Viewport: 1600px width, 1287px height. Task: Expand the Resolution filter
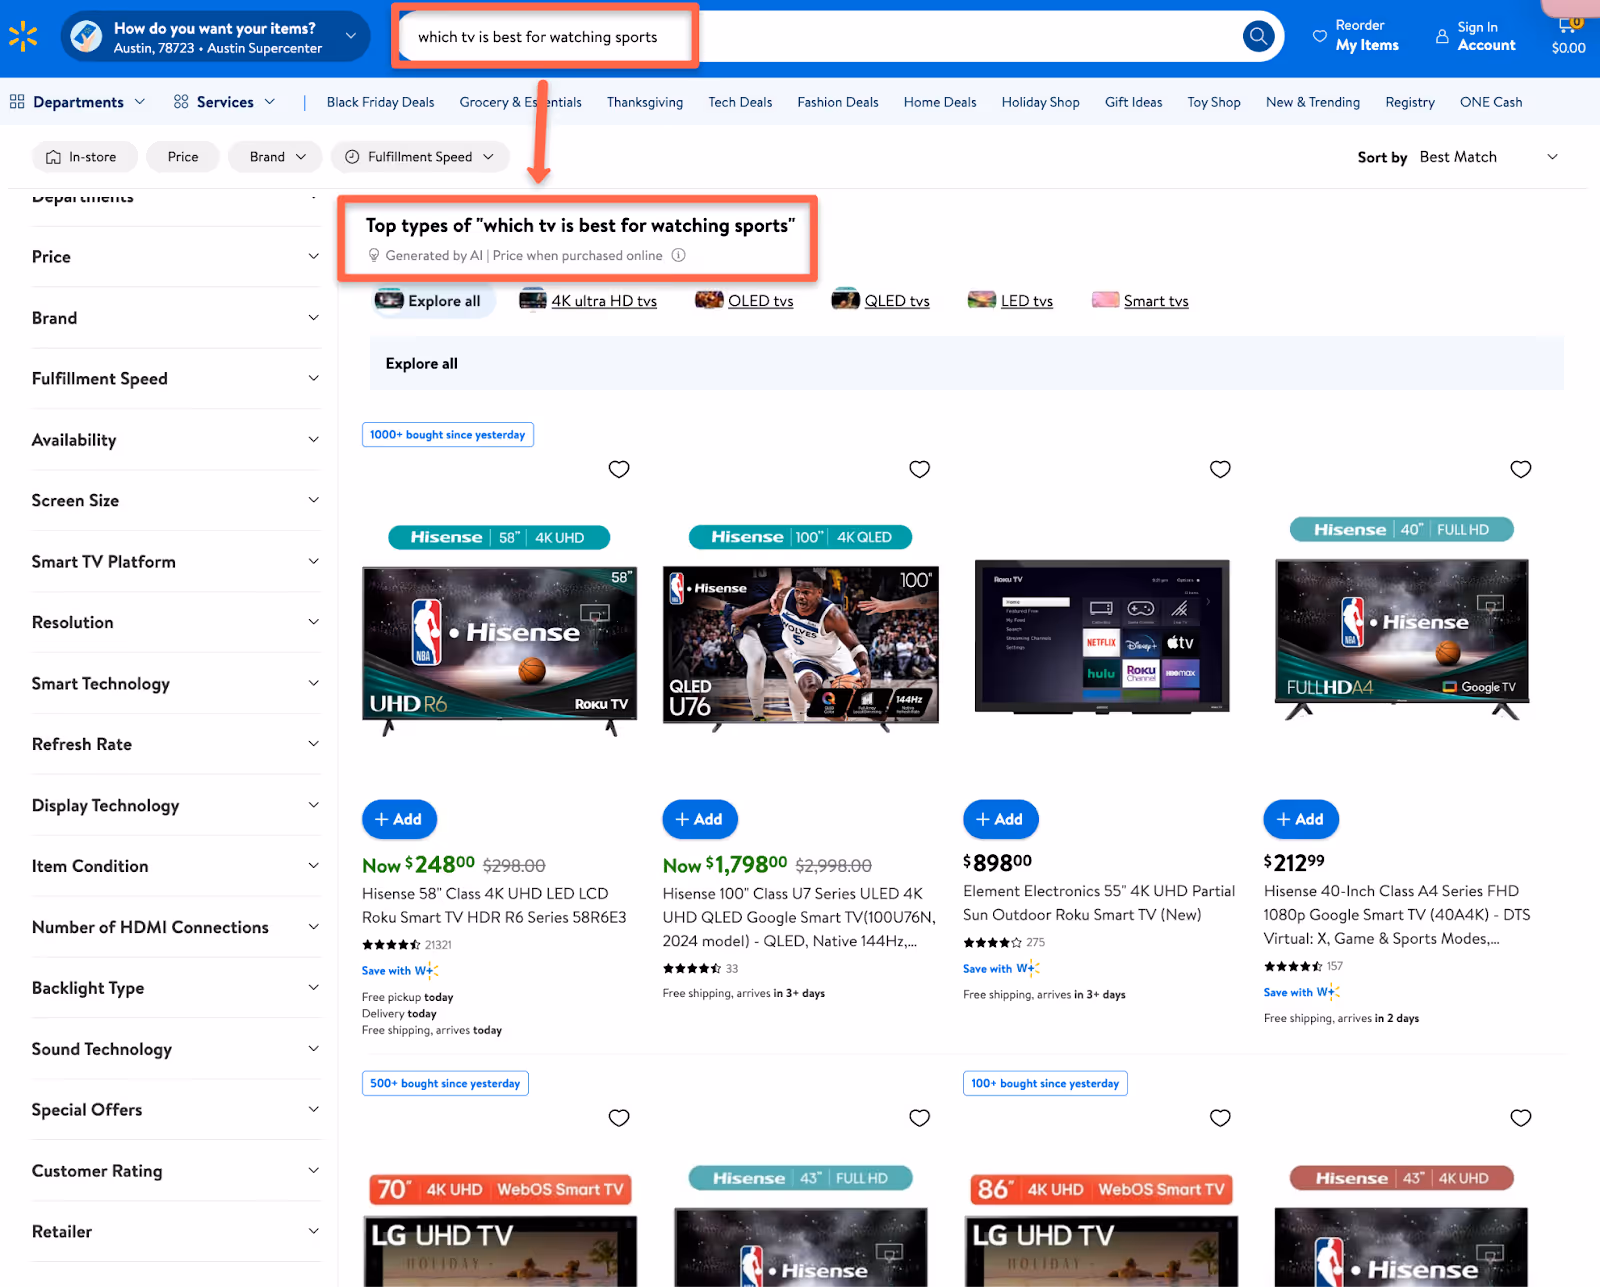point(176,622)
